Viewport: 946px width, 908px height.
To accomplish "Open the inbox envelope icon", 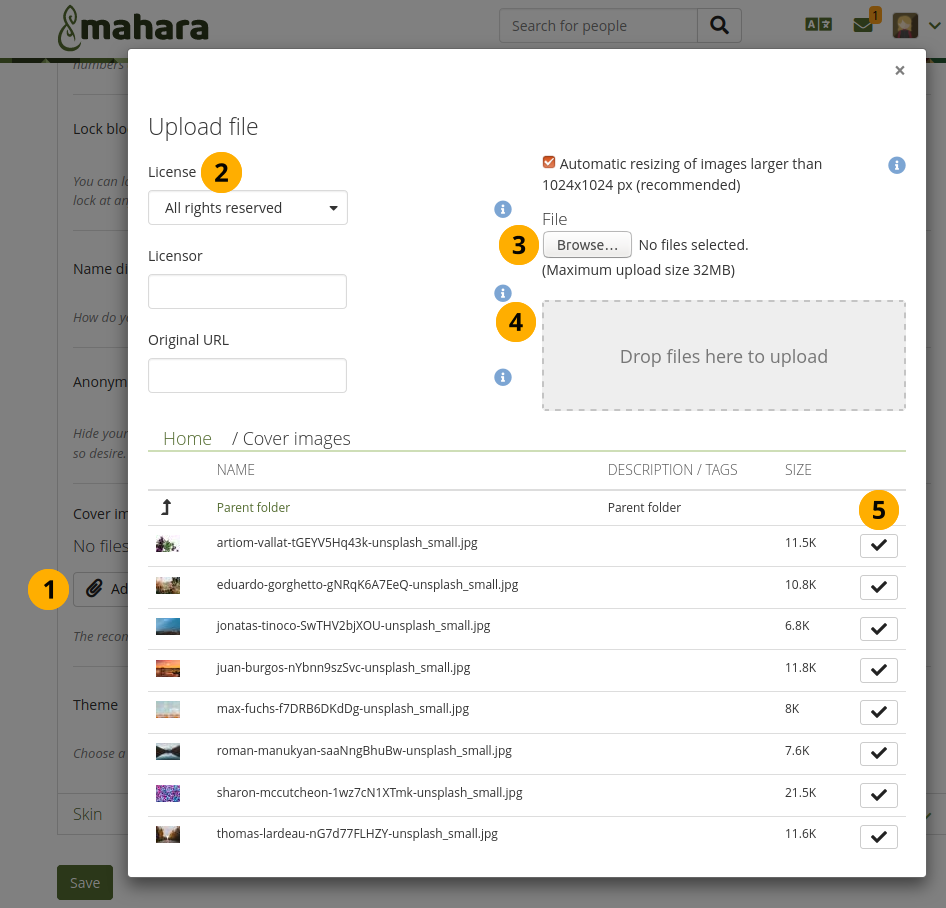I will pyautogui.click(x=863, y=26).
